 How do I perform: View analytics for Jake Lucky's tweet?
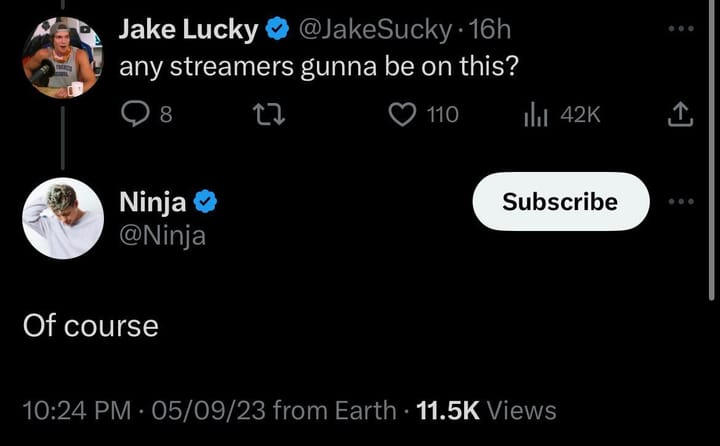tap(536, 116)
